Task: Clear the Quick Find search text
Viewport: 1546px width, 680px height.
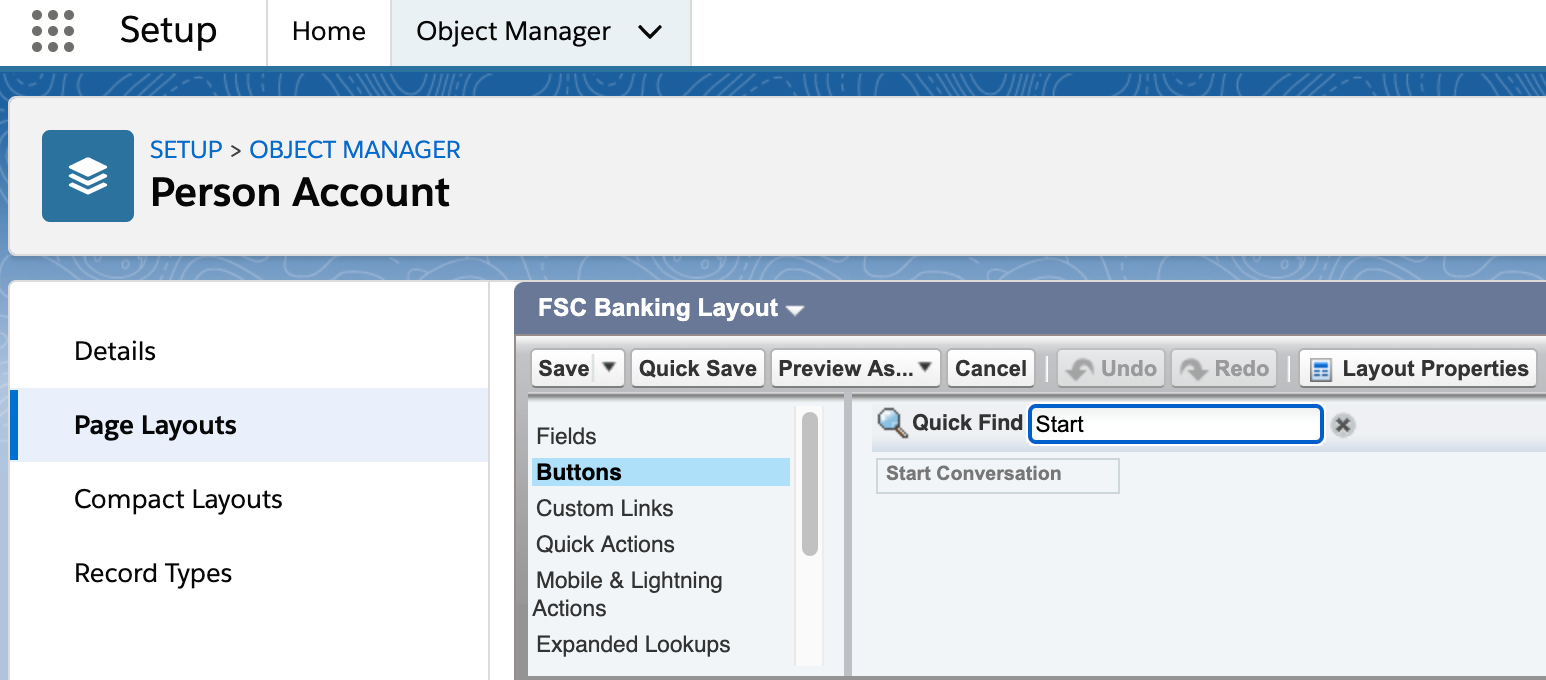Action: pos(1343,425)
